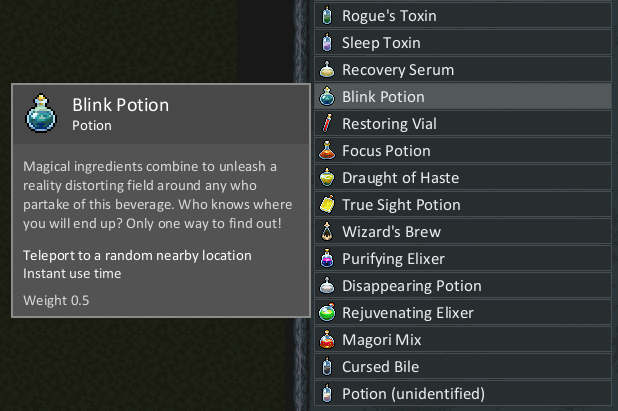The image size is (618, 411).
Task: Click the True Sight Potion yellow icon
Action: pos(327,205)
